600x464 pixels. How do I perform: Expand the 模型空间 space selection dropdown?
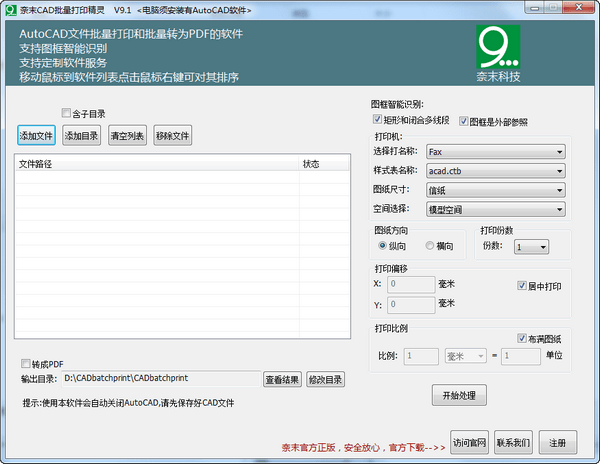point(494,209)
